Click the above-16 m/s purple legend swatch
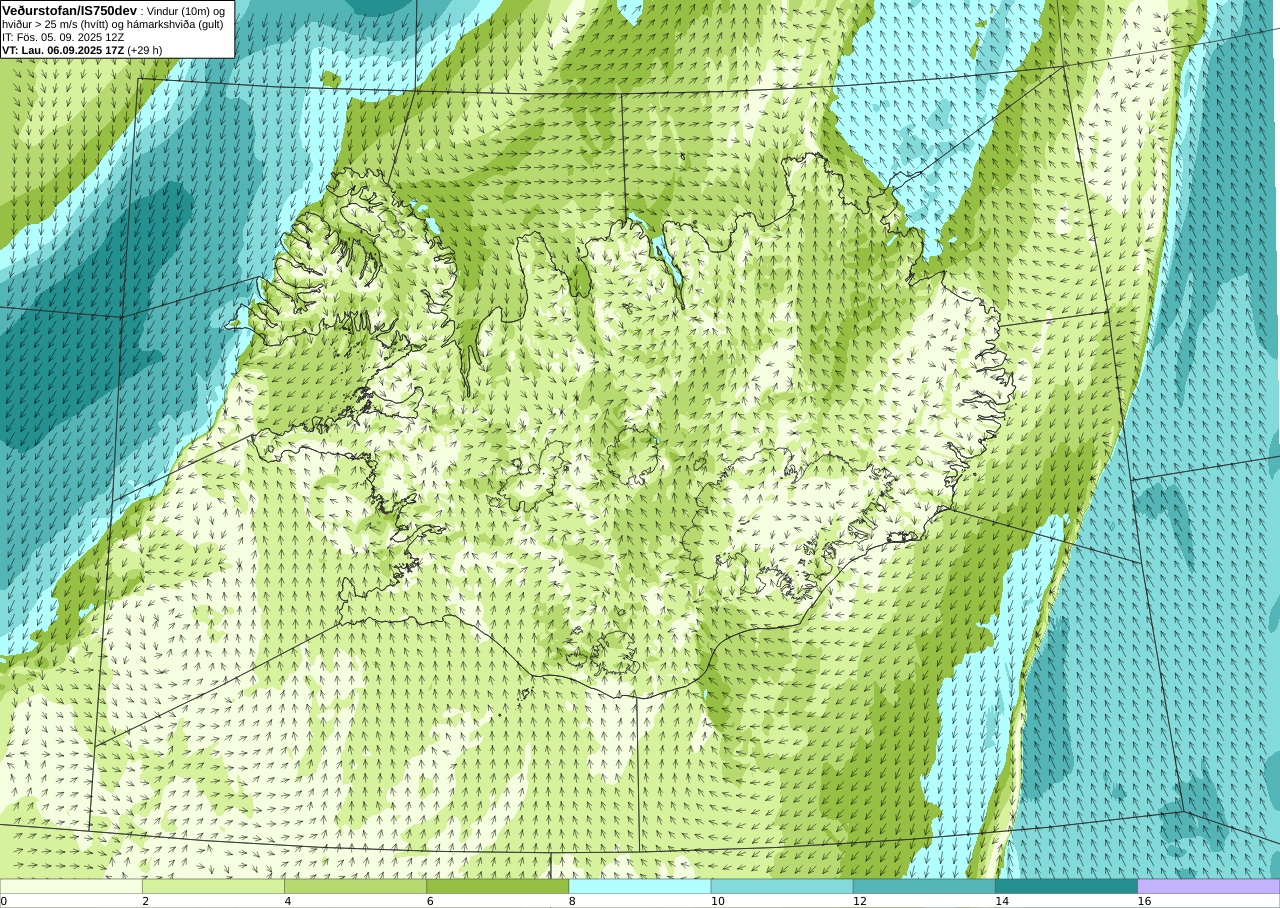1280x908 pixels. tap(1209, 886)
